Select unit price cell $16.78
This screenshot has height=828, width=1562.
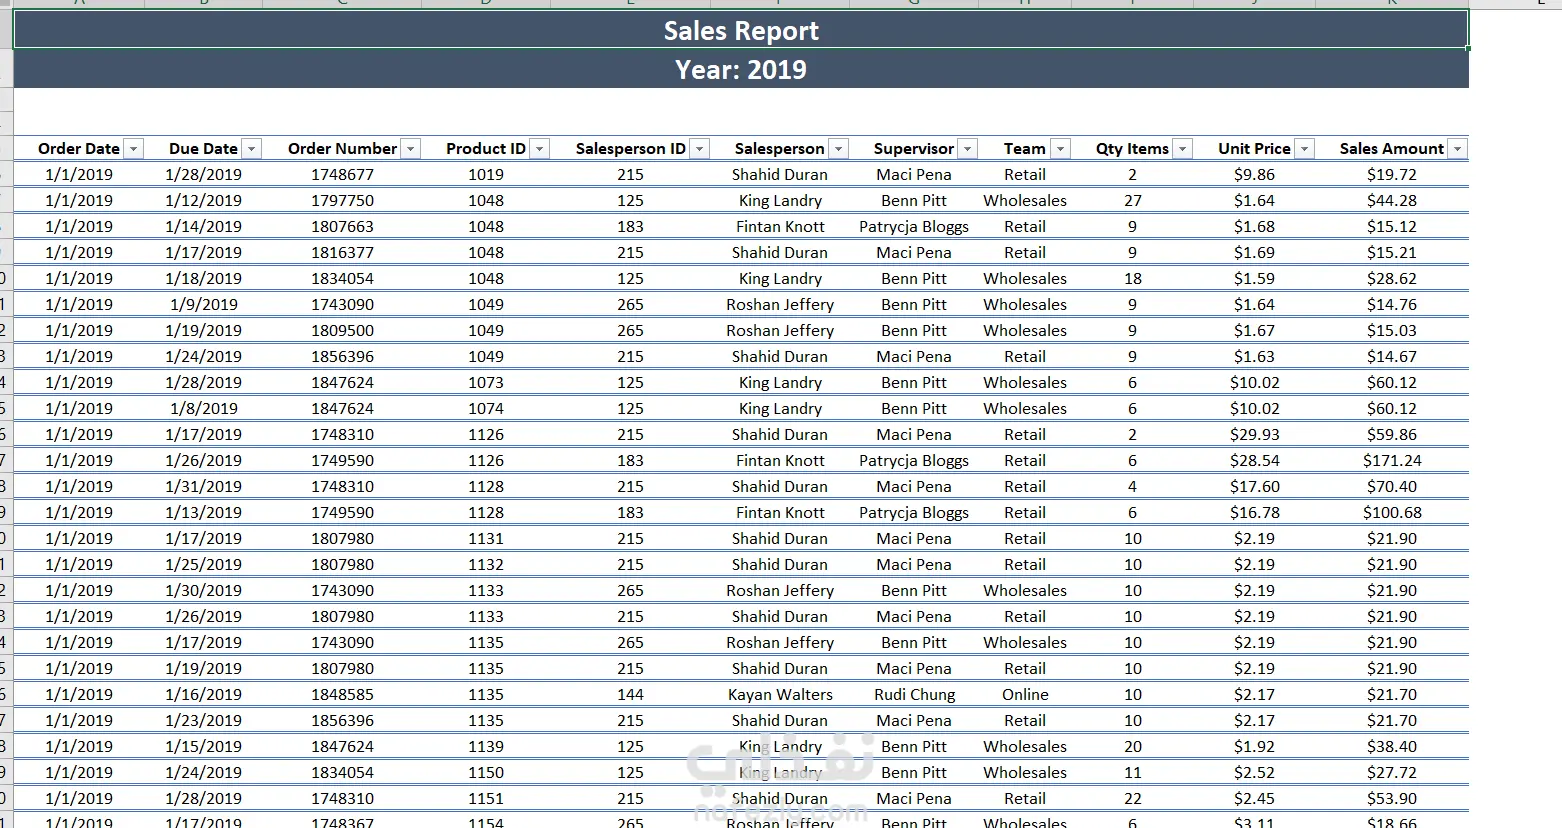click(1254, 512)
